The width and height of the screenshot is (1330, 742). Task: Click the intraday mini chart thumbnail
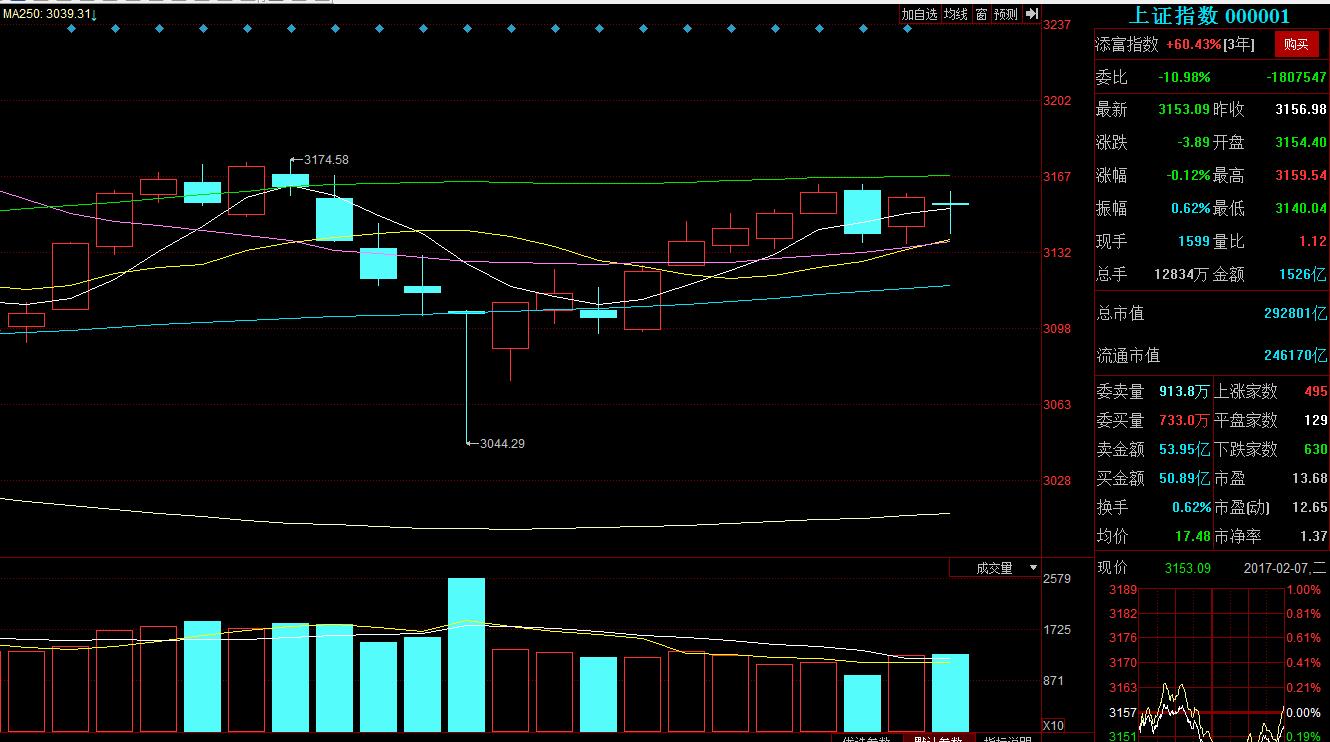click(1212, 665)
